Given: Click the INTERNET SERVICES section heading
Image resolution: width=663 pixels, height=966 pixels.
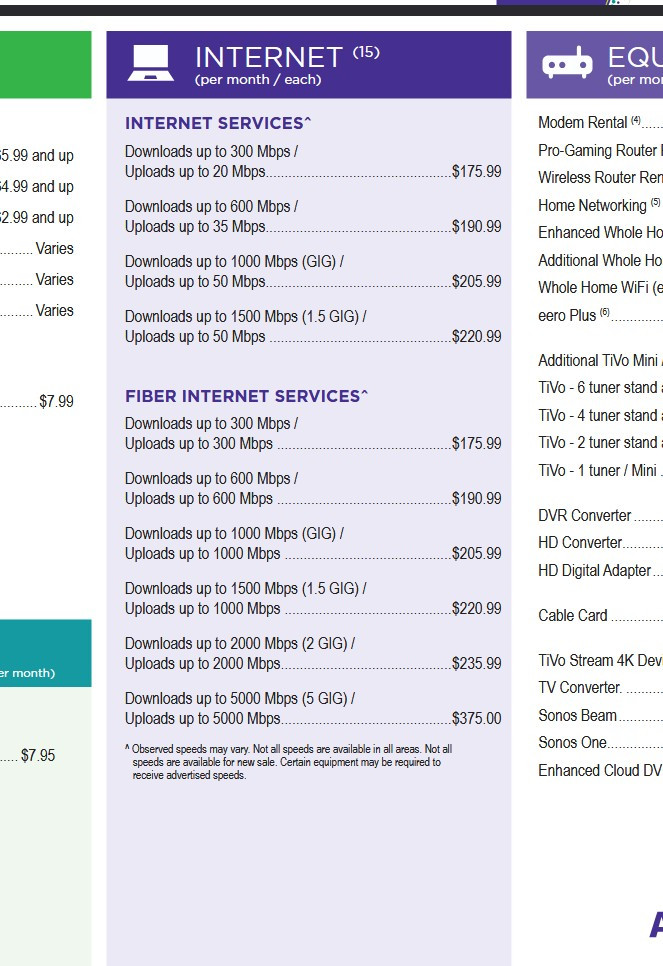Looking at the screenshot, I should pyautogui.click(x=218, y=123).
